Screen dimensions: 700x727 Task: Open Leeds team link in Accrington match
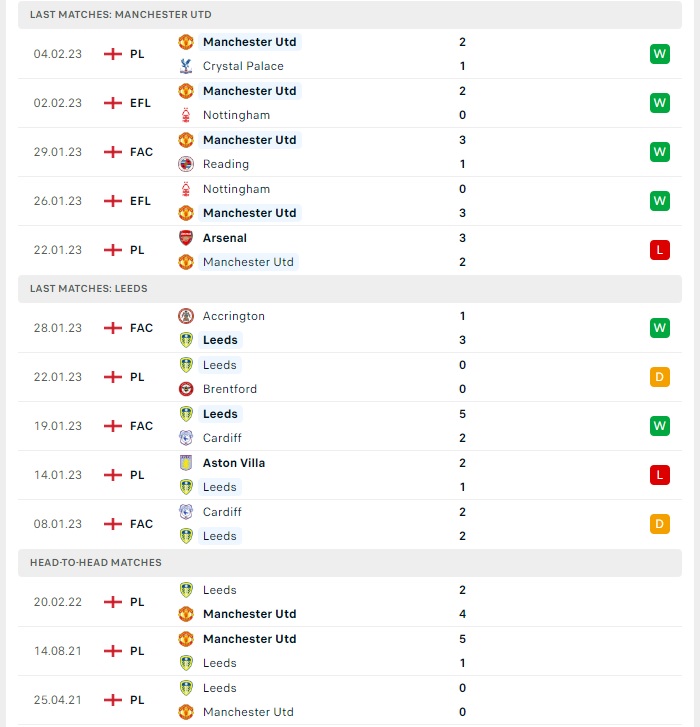(220, 340)
